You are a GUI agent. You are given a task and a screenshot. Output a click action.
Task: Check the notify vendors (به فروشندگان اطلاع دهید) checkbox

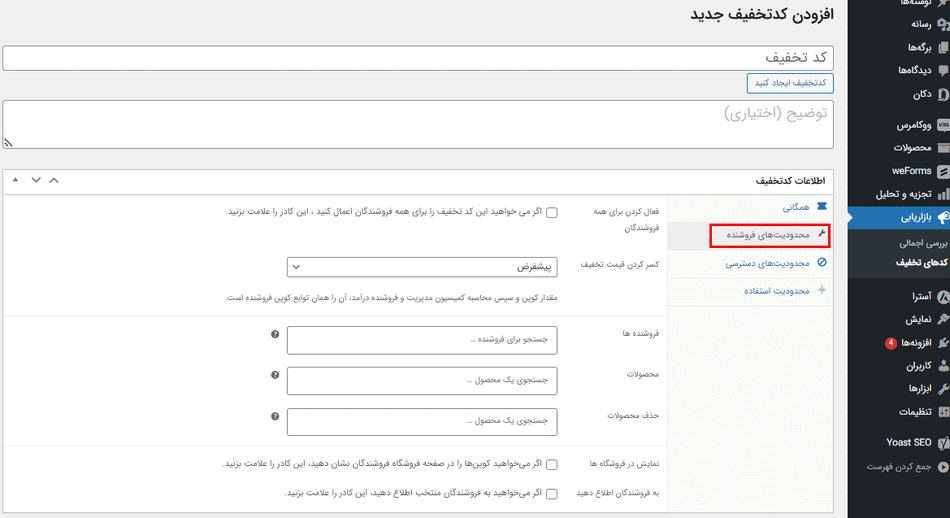[552, 494]
